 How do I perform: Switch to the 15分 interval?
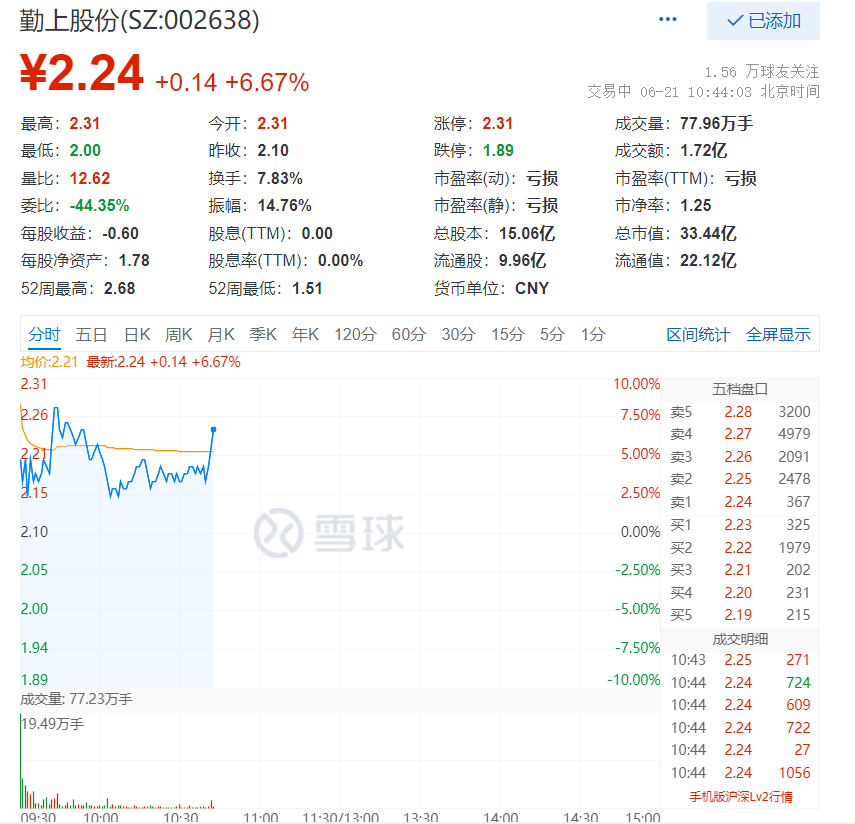(507, 334)
